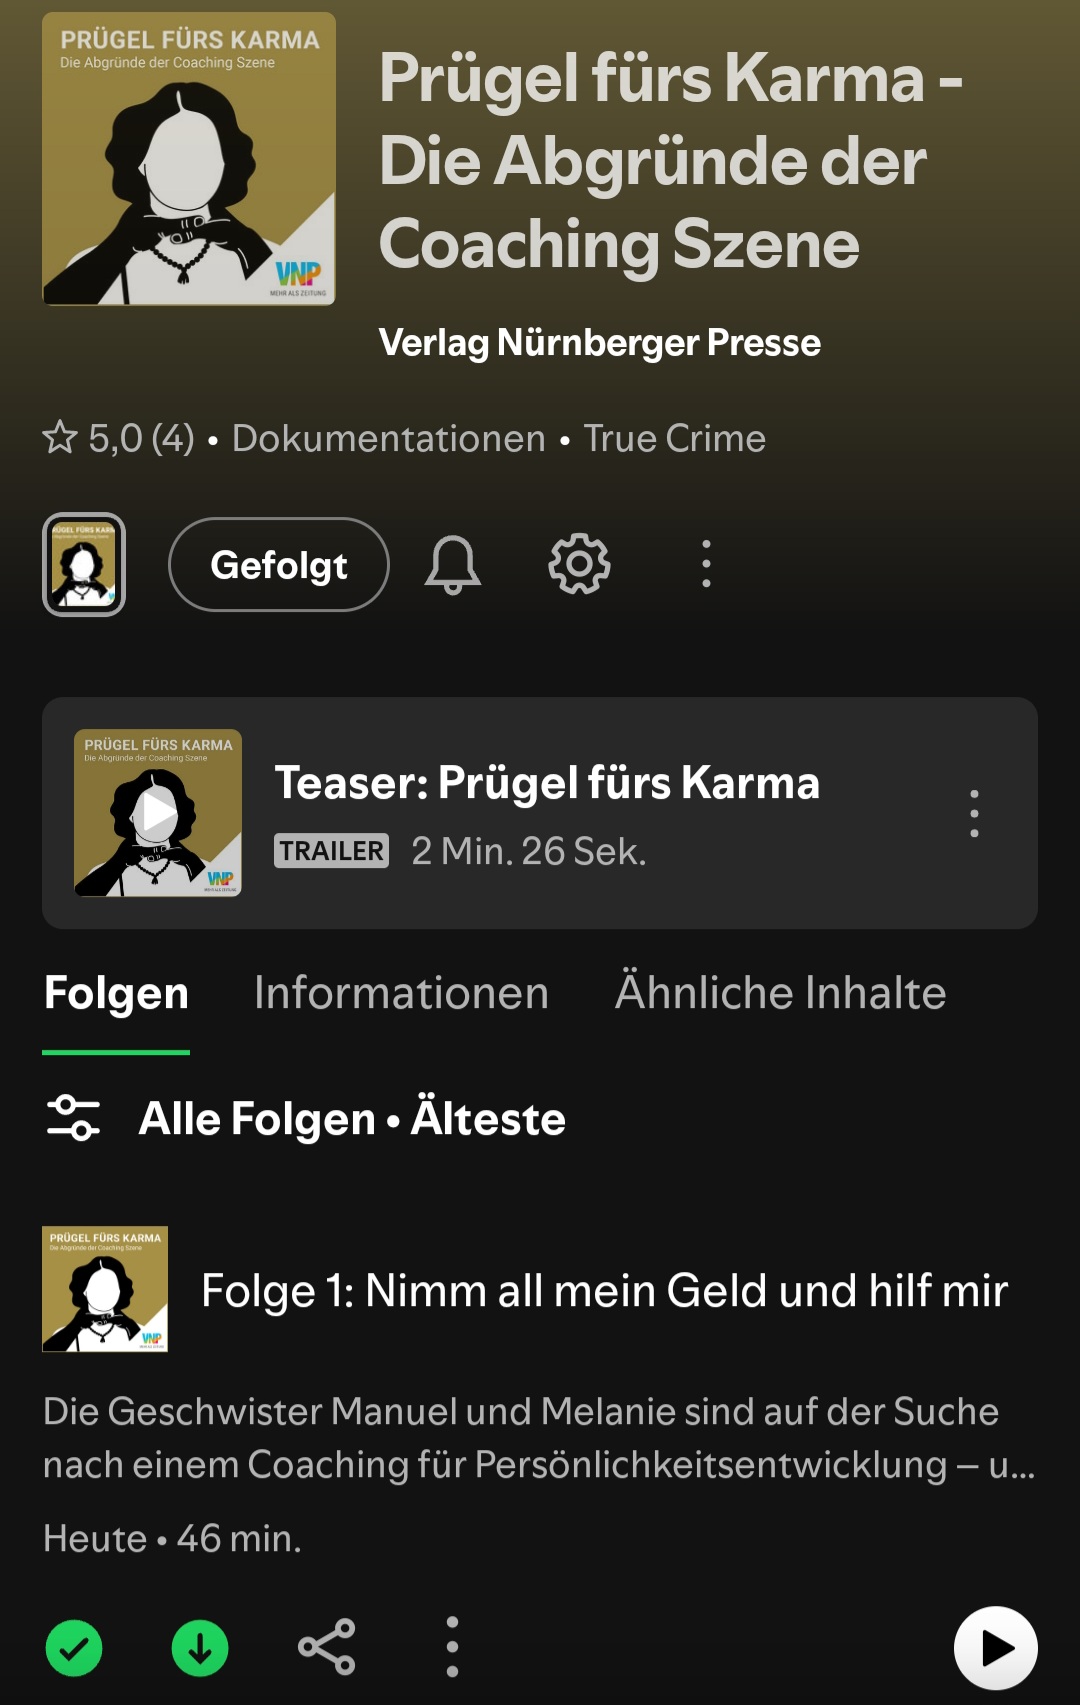Select the Folgen tab
The height and width of the screenshot is (1705, 1080).
pos(116,993)
